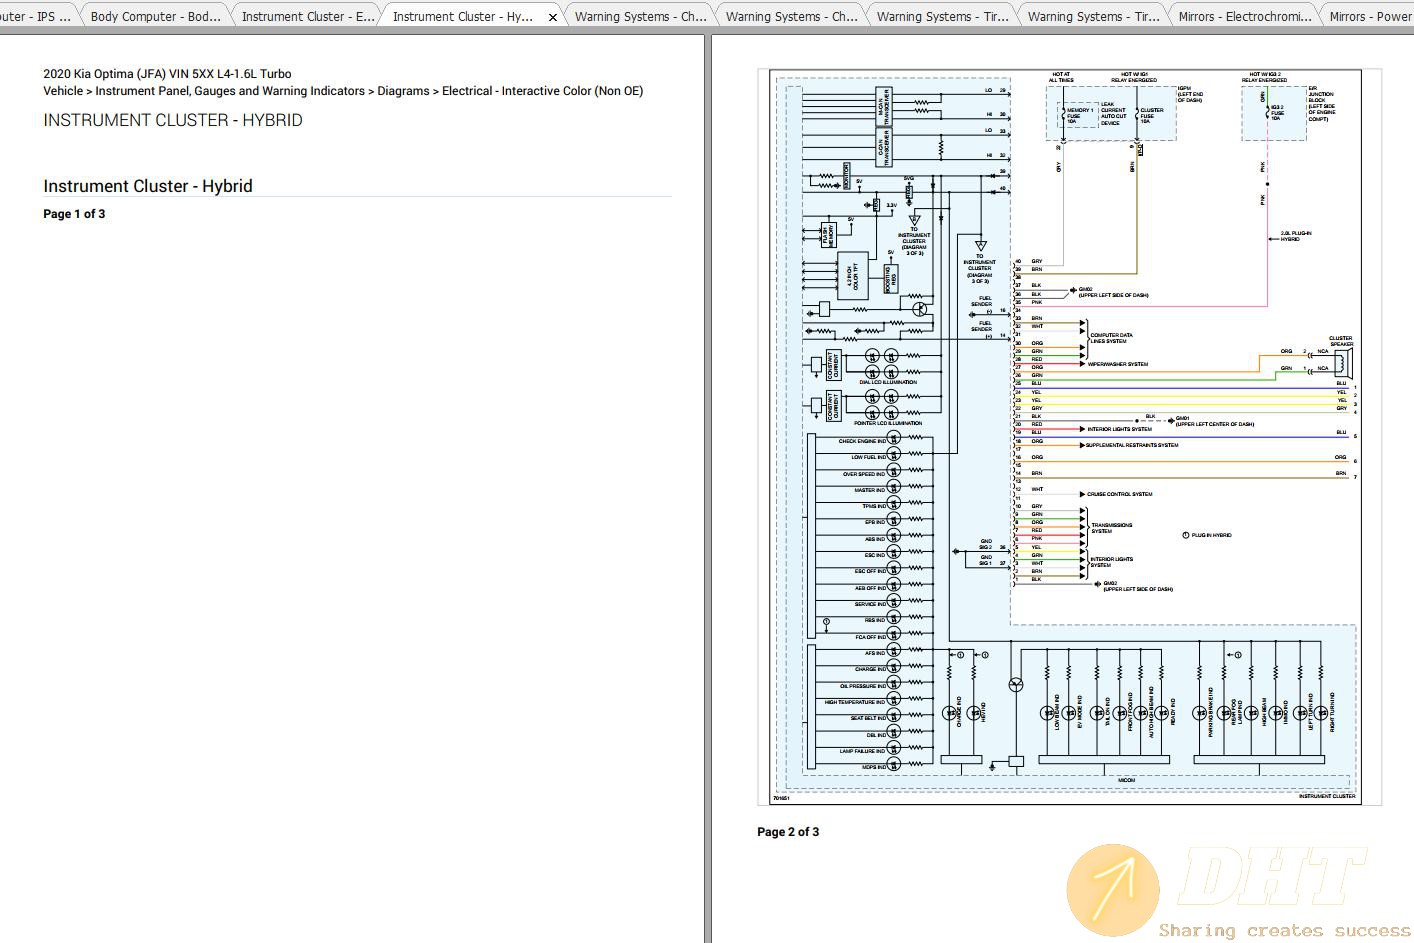
Task: Open the Mirrors - Electrochromi... tab
Action: coord(1244,16)
